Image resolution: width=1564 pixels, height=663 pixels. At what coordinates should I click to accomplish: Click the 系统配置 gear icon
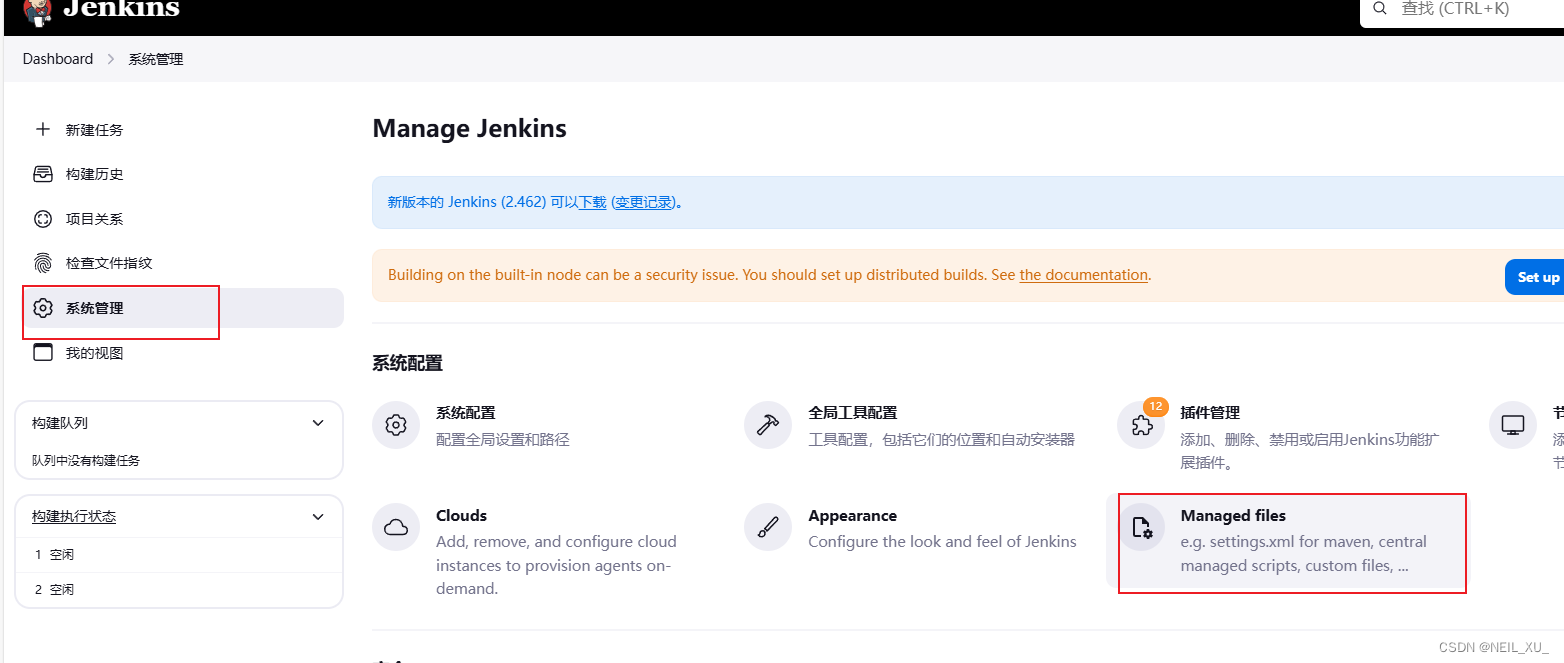(396, 425)
